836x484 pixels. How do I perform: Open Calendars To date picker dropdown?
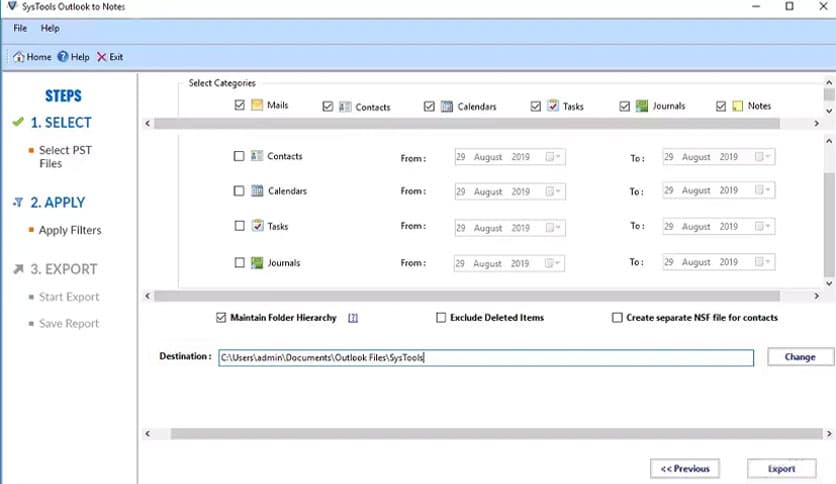pos(762,190)
